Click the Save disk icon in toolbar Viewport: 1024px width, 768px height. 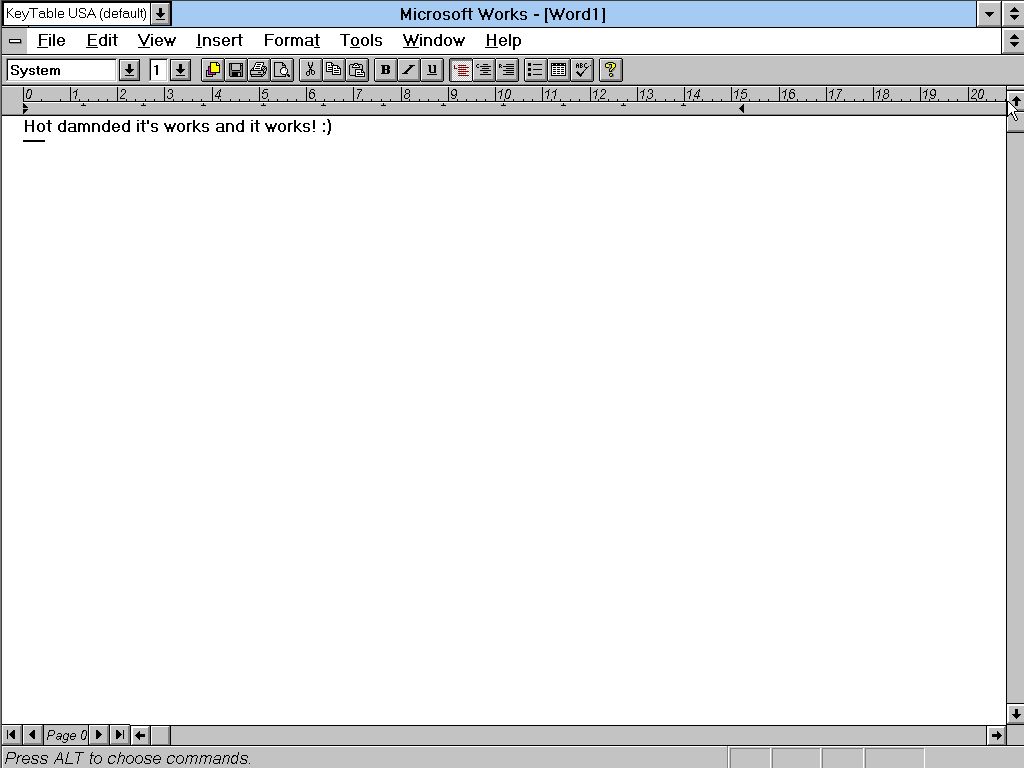tap(236, 70)
